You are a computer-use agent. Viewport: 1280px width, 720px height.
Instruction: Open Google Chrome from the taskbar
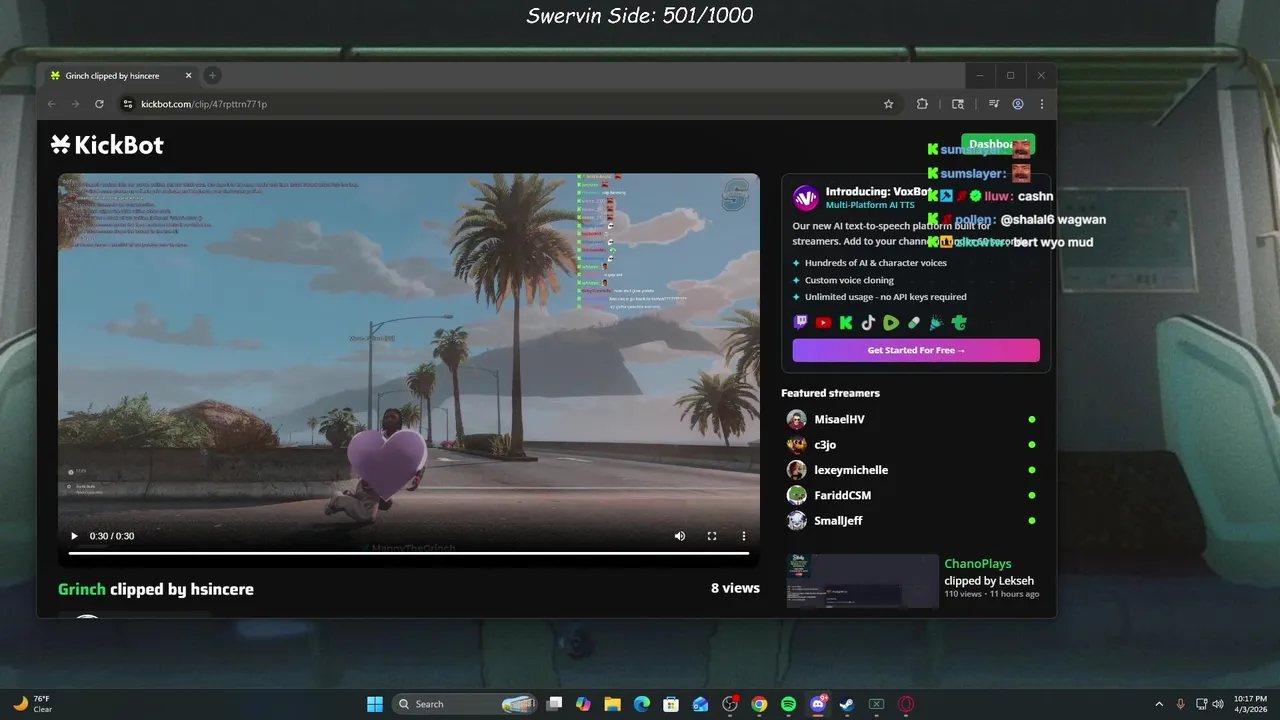(759, 704)
